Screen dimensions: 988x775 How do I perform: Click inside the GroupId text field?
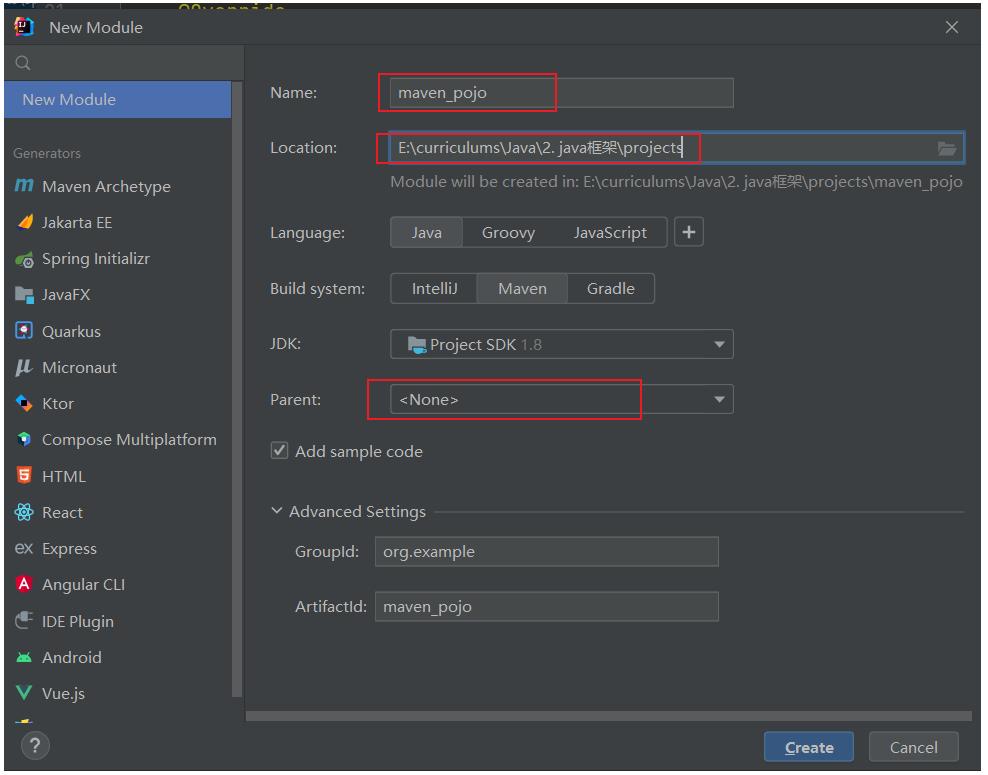tap(546, 552)
